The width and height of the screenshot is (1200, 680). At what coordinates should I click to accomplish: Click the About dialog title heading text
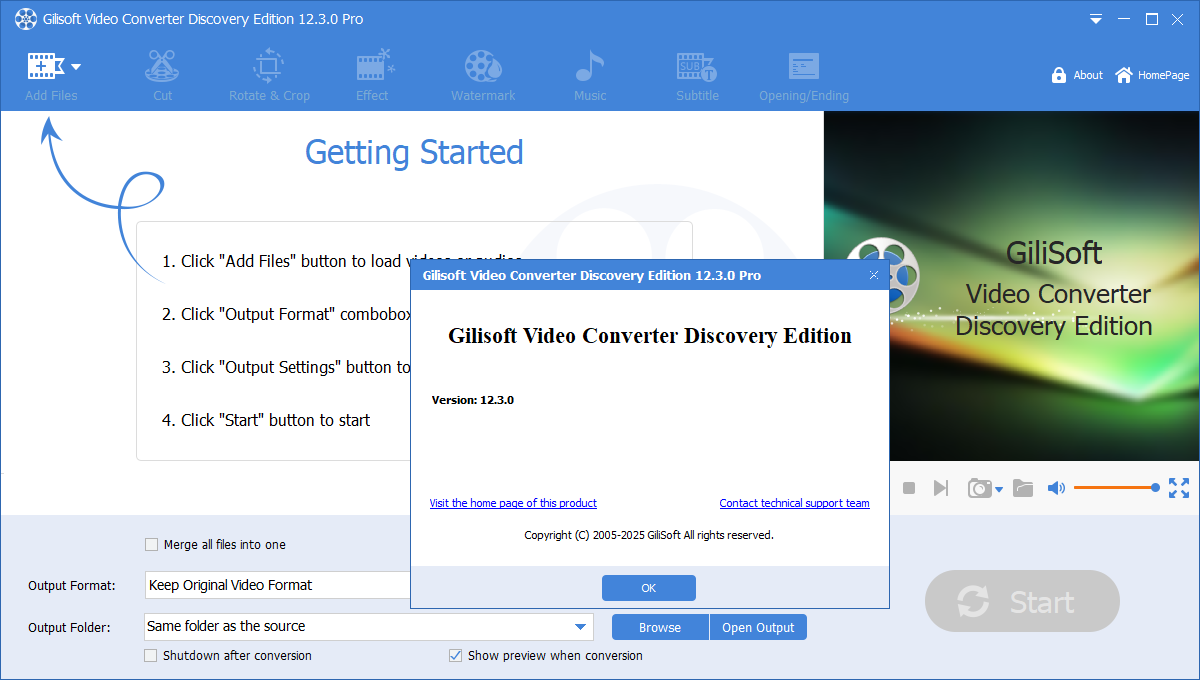650,336
